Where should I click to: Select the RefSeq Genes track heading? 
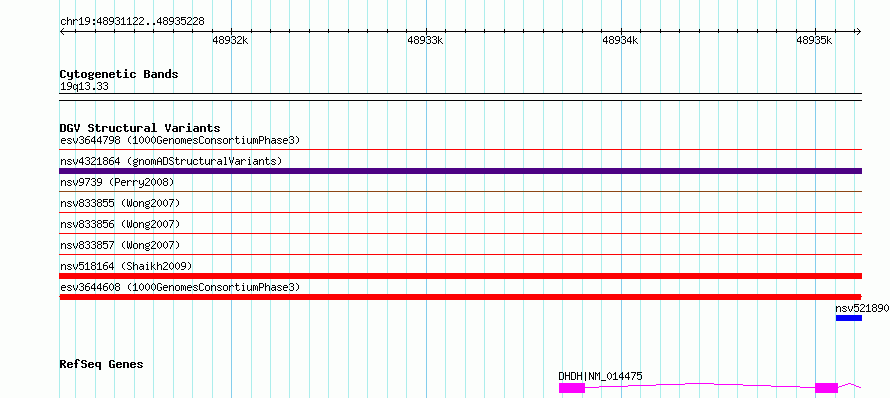pos(102,364)
